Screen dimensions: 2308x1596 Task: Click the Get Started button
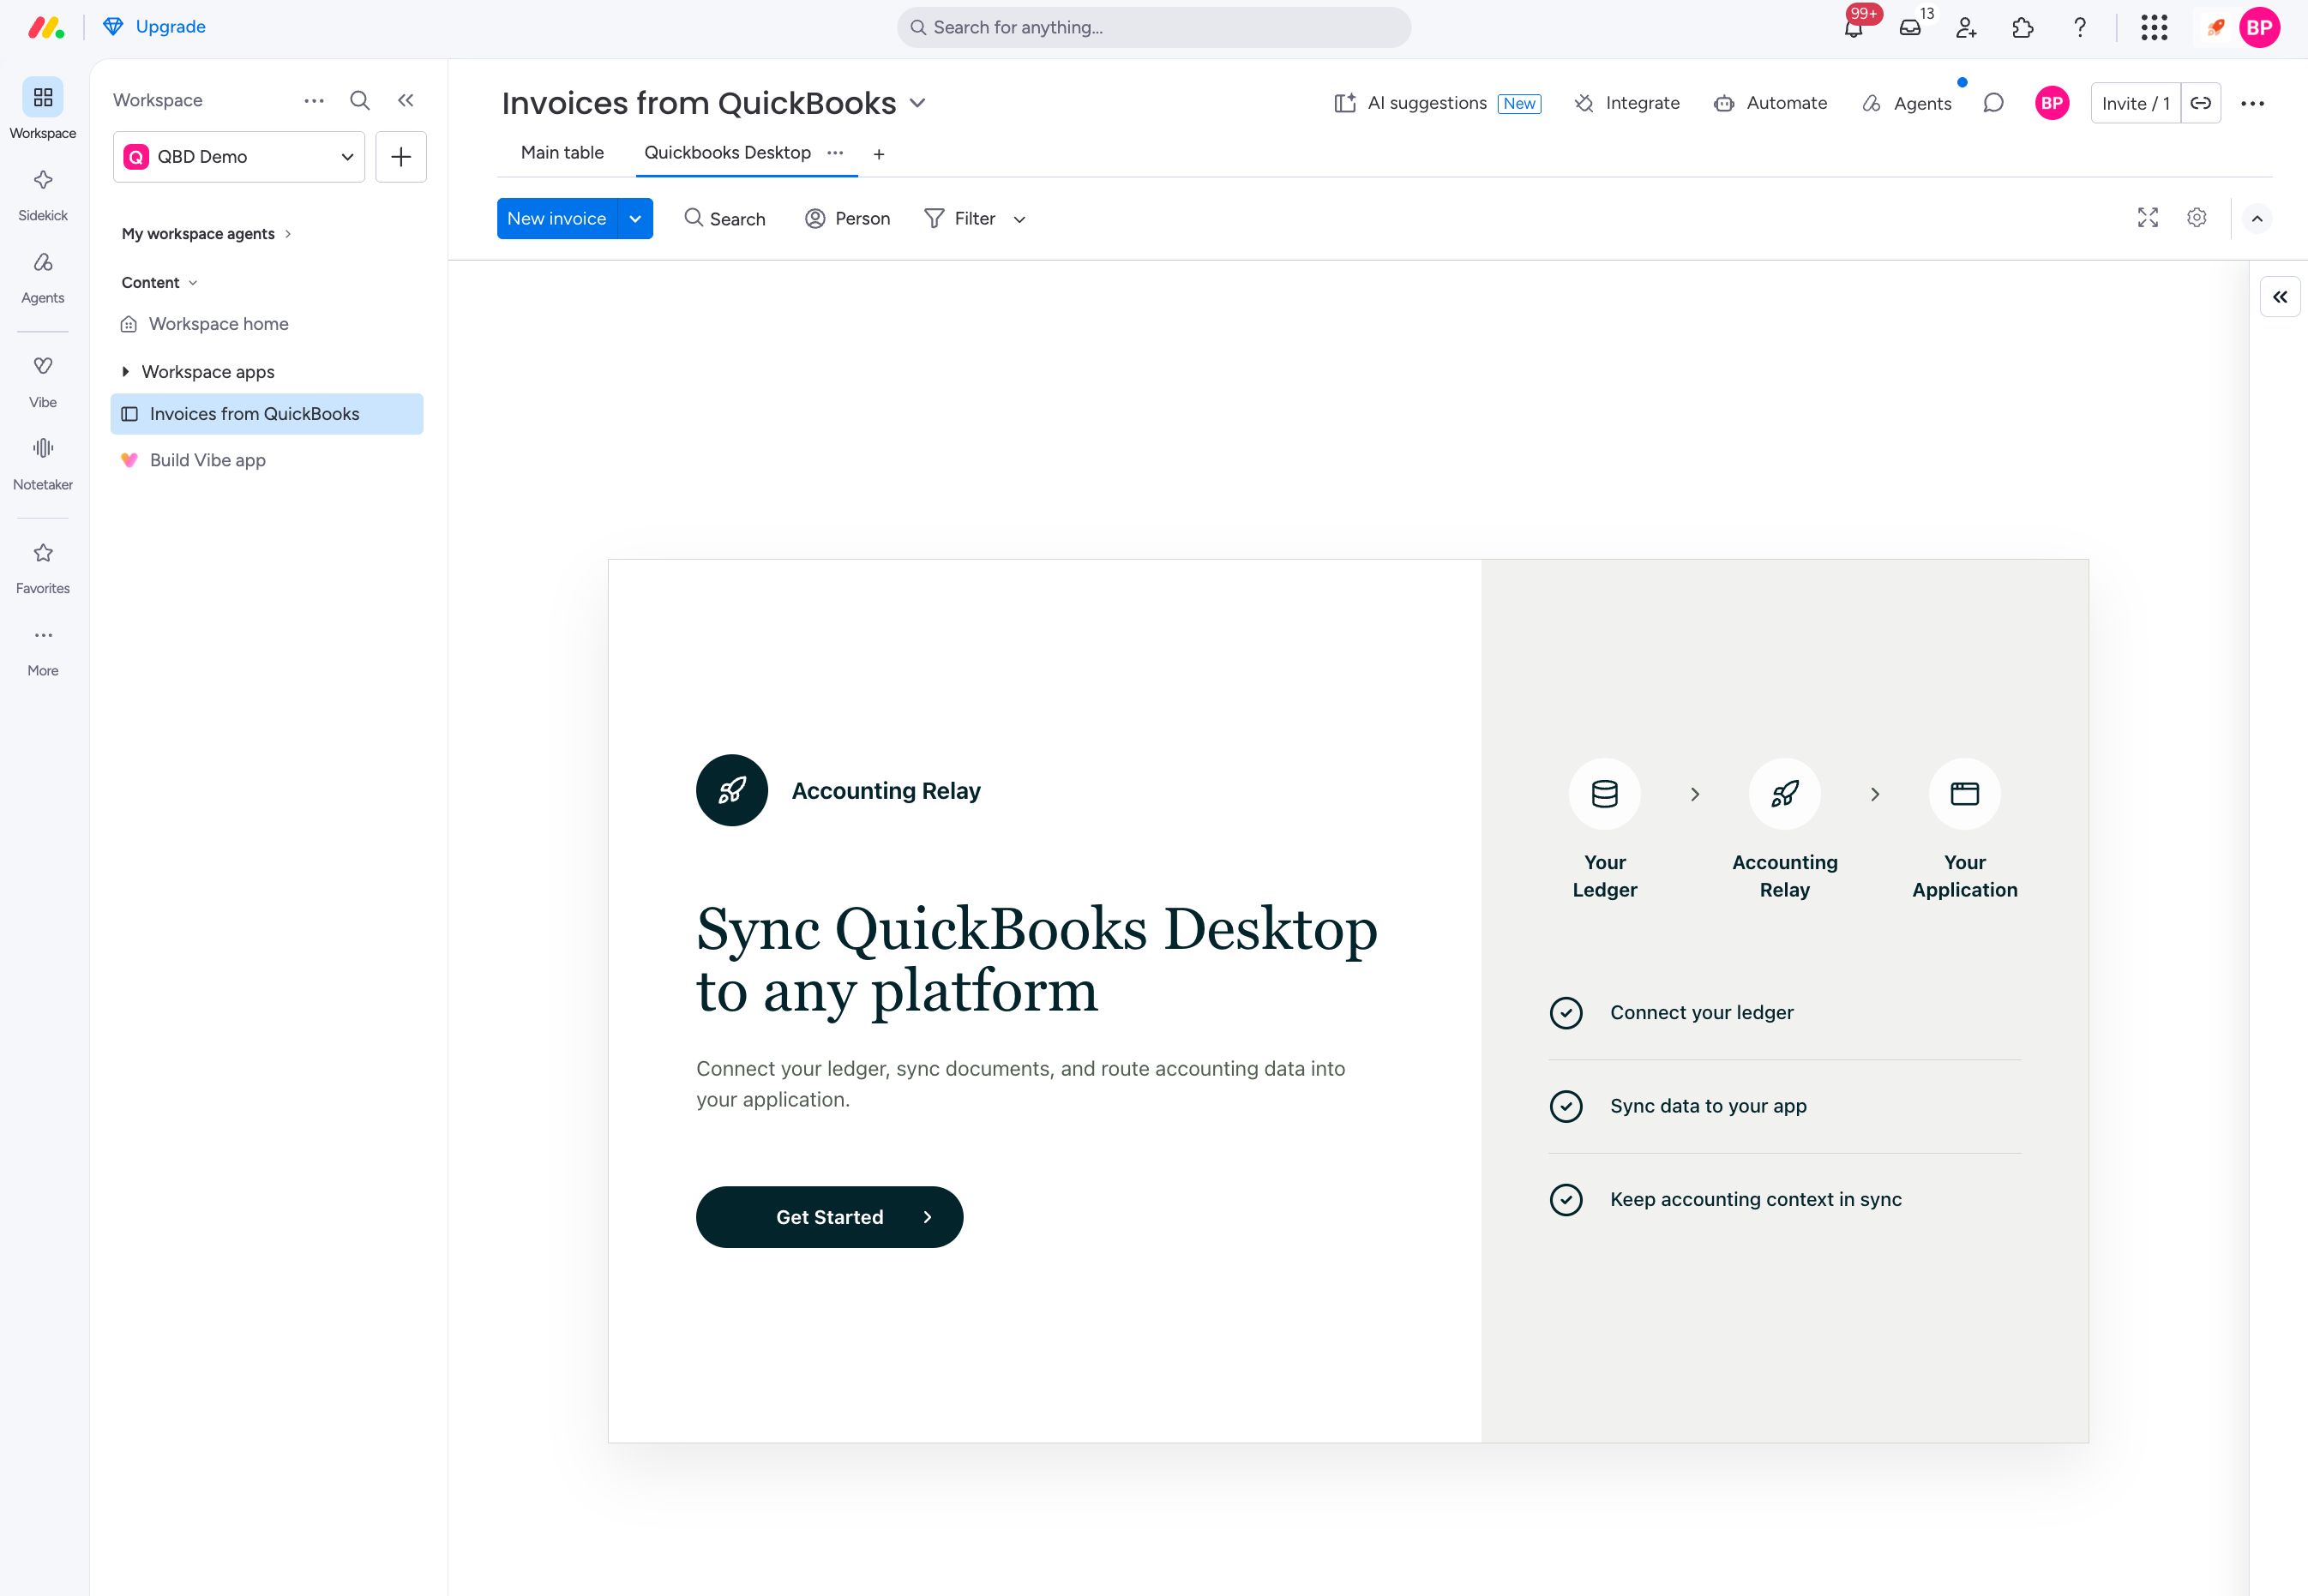click(x=829, y=1217)
